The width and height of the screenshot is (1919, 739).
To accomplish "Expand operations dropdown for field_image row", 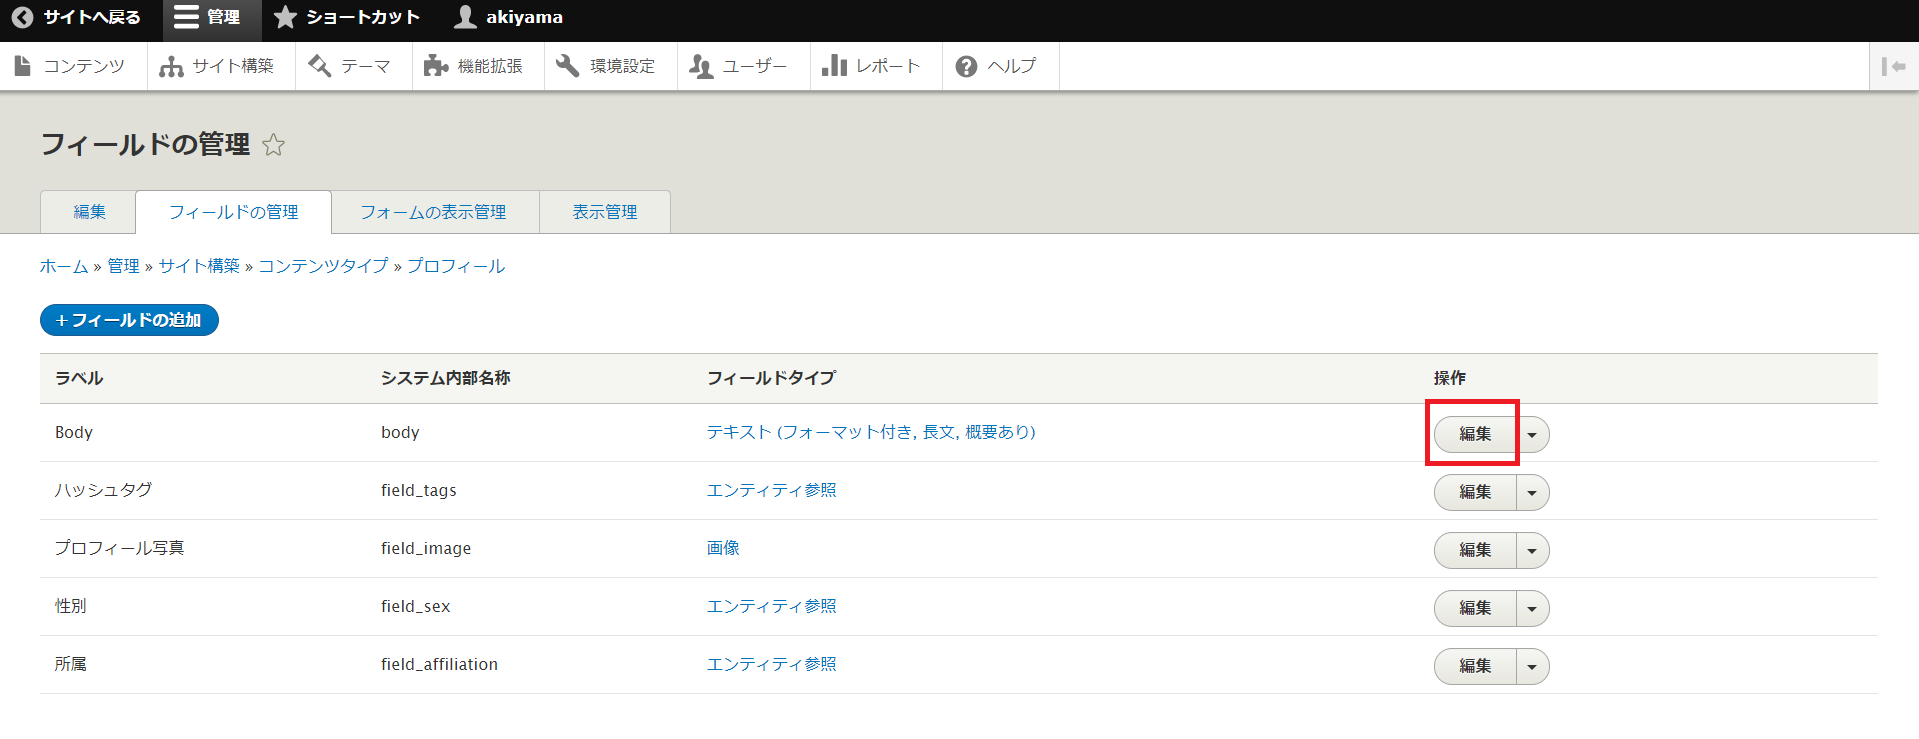I will (1532, 551).
